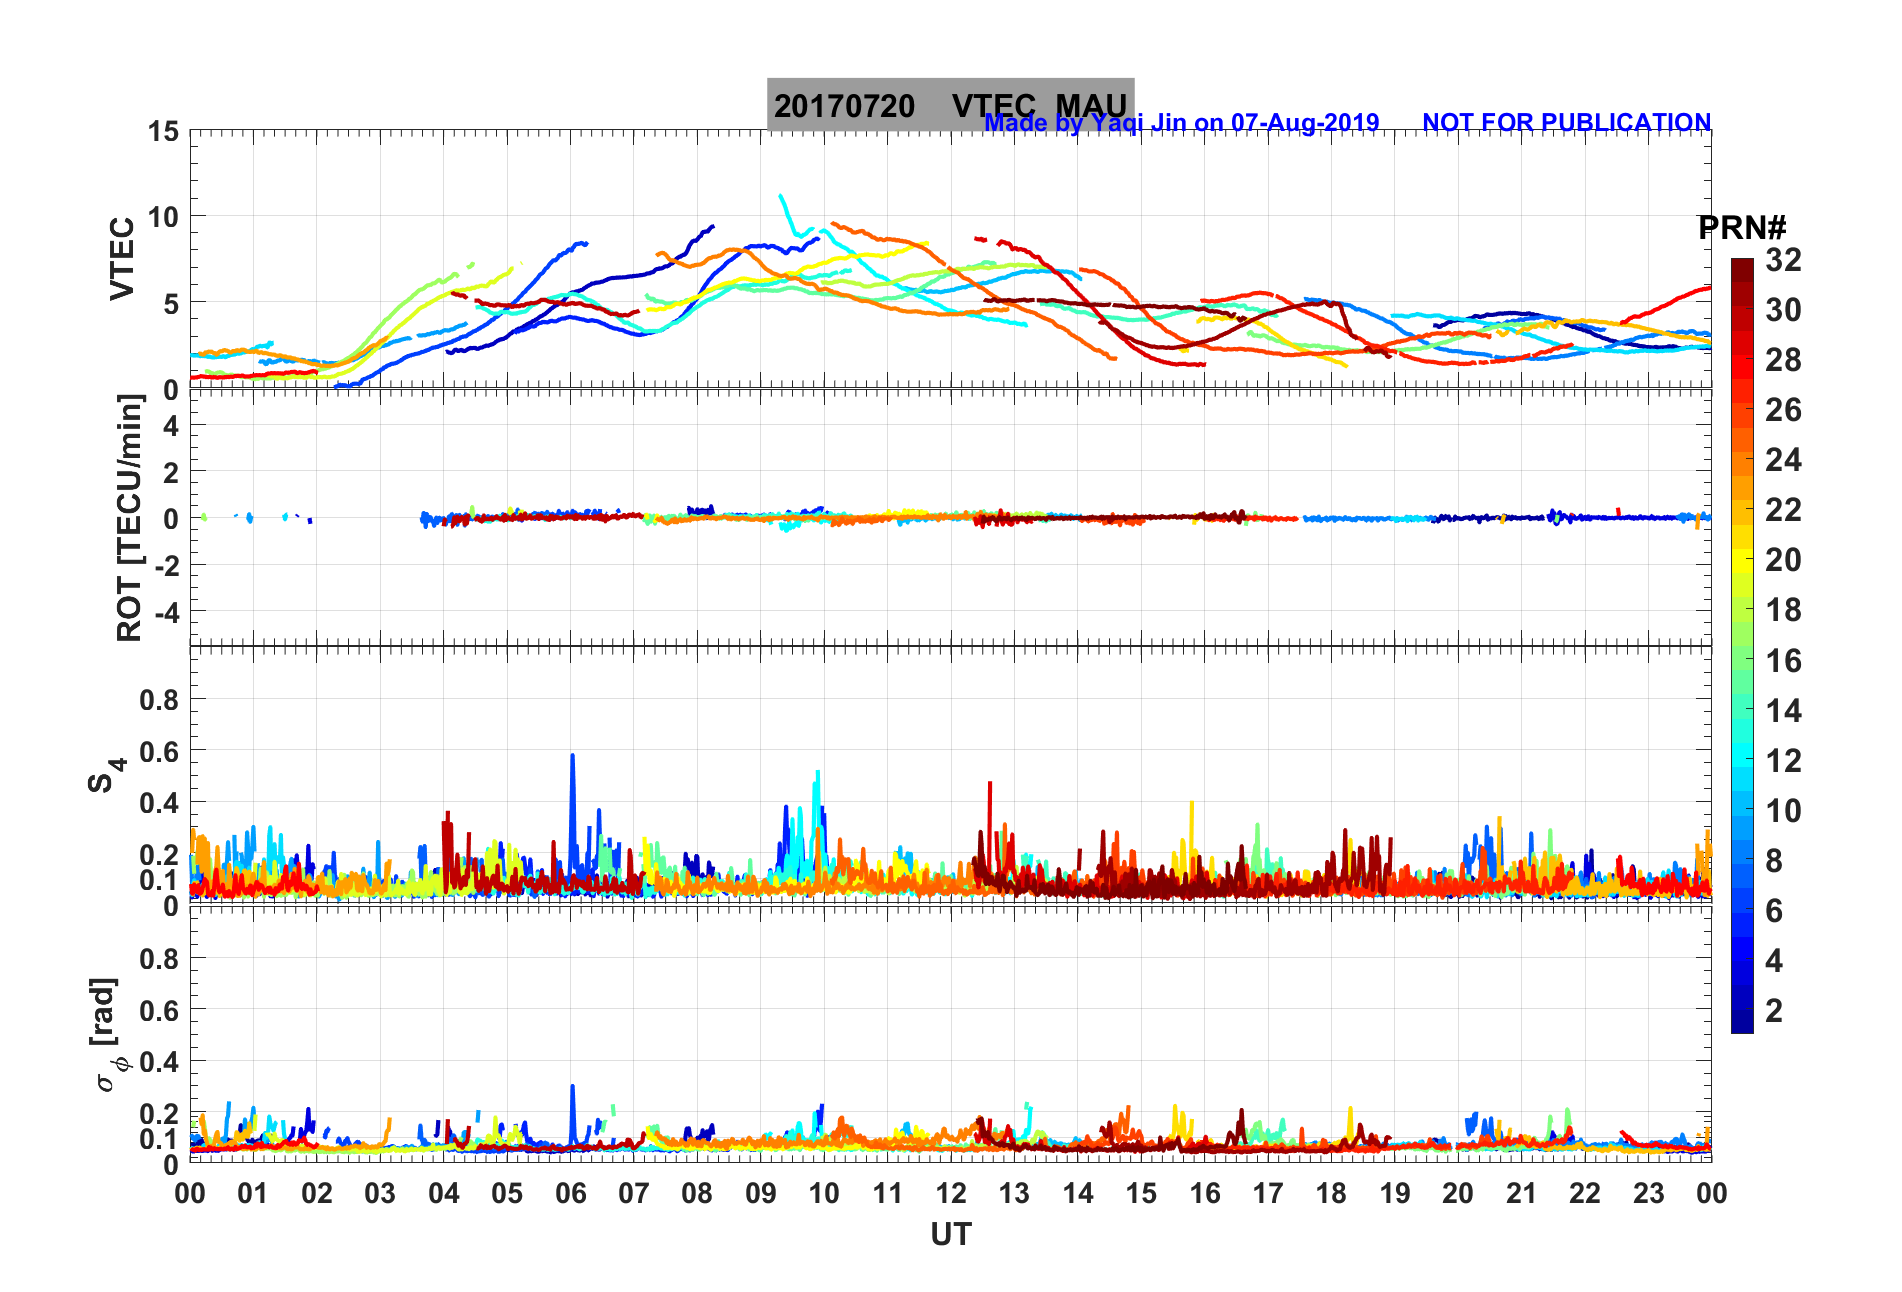Click the plot title '20170720 VTEC MAU'
1902x1292 pixels.
click(950, 105)
